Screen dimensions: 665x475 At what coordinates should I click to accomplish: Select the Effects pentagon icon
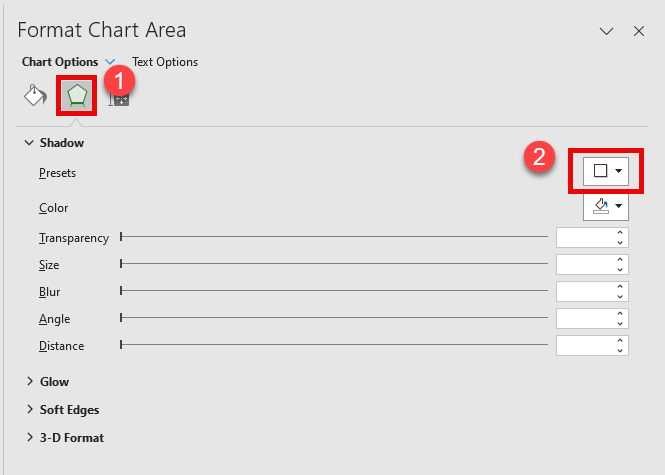[77, 95]
